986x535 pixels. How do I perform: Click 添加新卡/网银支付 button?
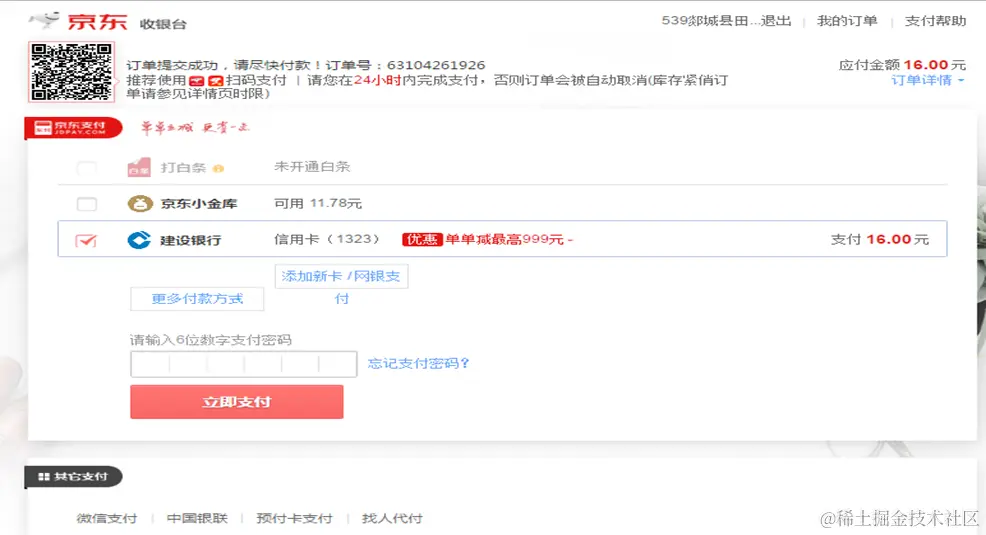(x=341, y=277)
